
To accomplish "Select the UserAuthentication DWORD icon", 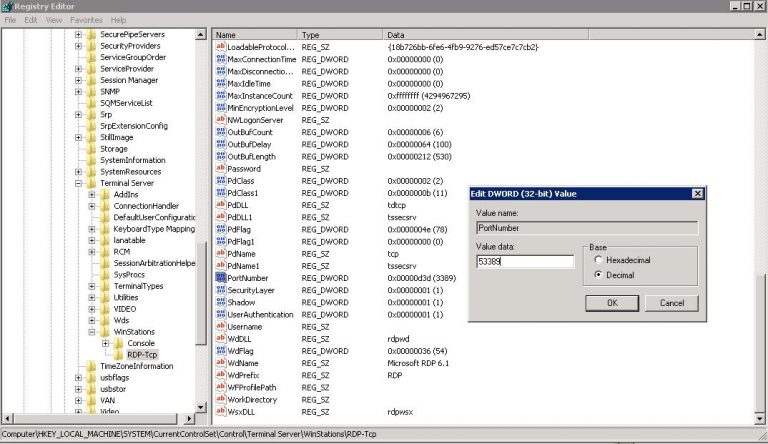I will (220, 314).
